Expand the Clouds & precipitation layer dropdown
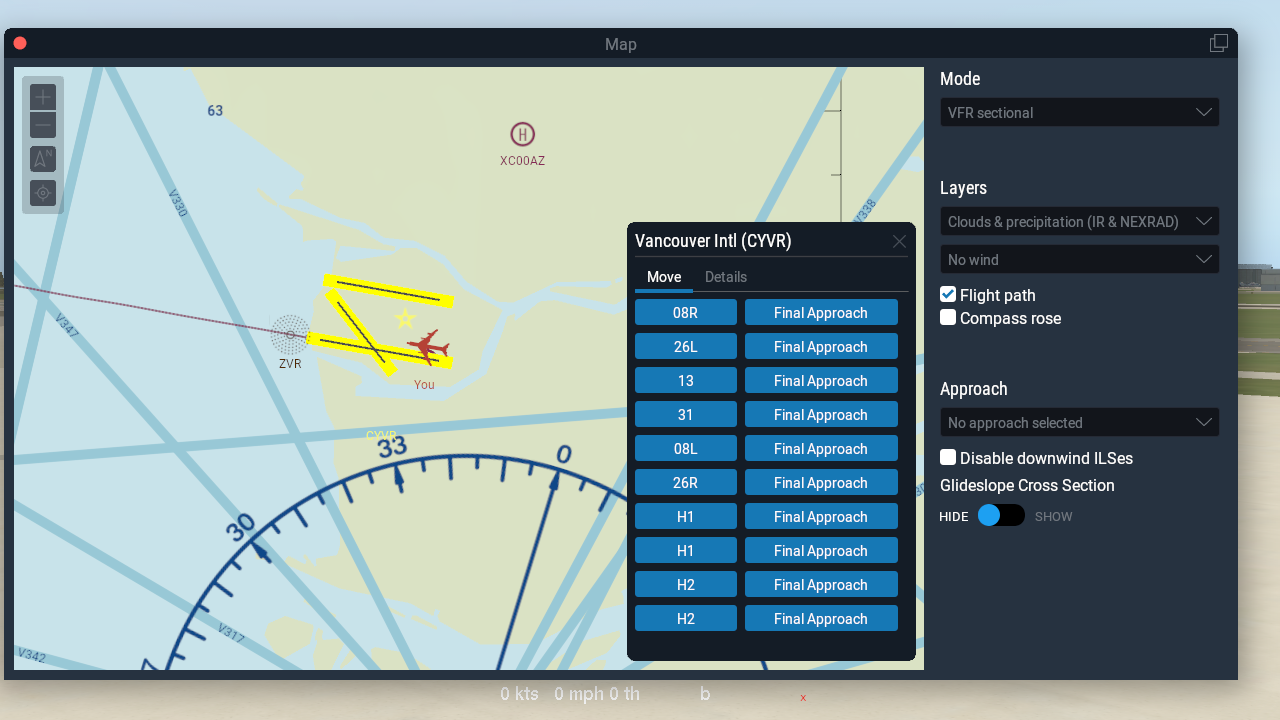 point(1079,221)
